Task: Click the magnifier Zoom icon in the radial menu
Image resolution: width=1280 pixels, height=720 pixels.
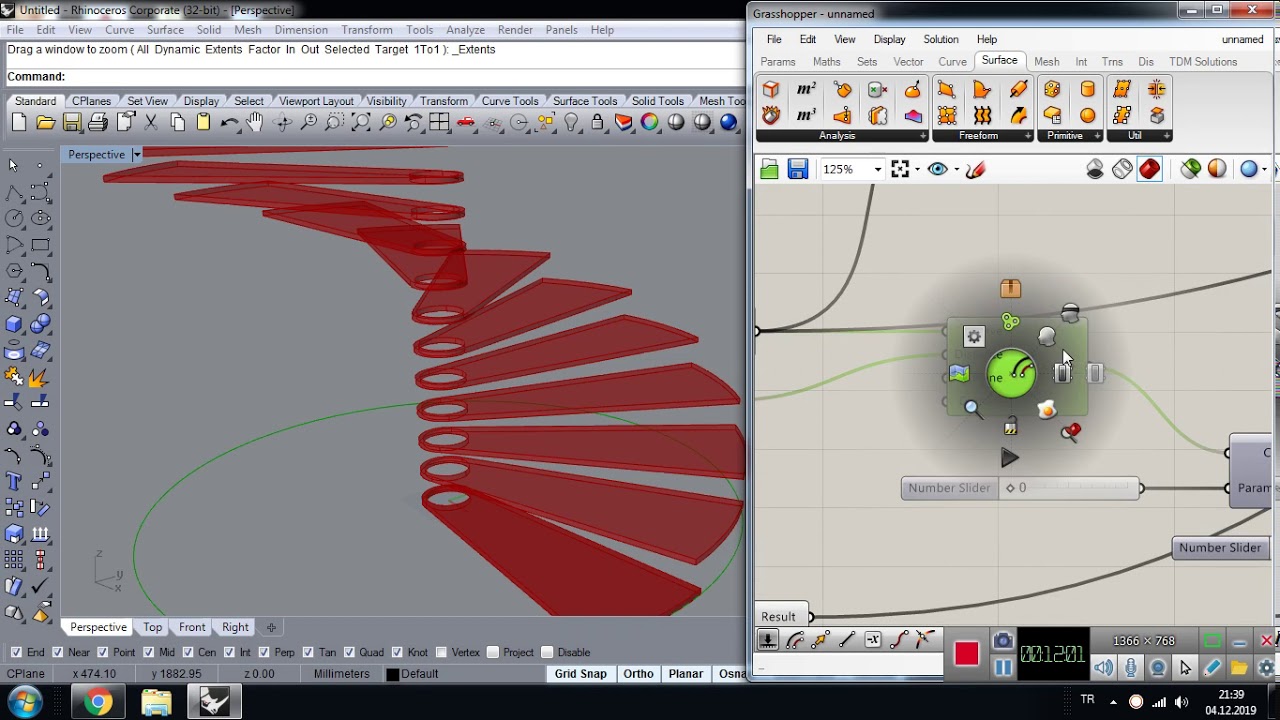Action: click(972, 408)
